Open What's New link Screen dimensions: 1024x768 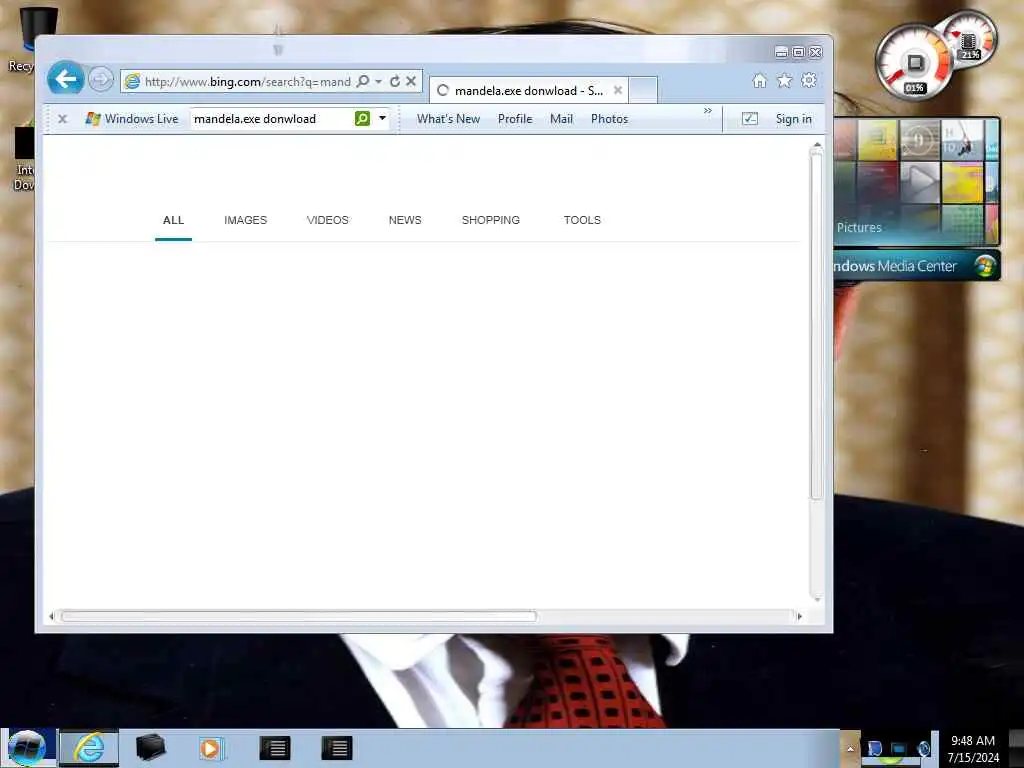click(449, 119)
